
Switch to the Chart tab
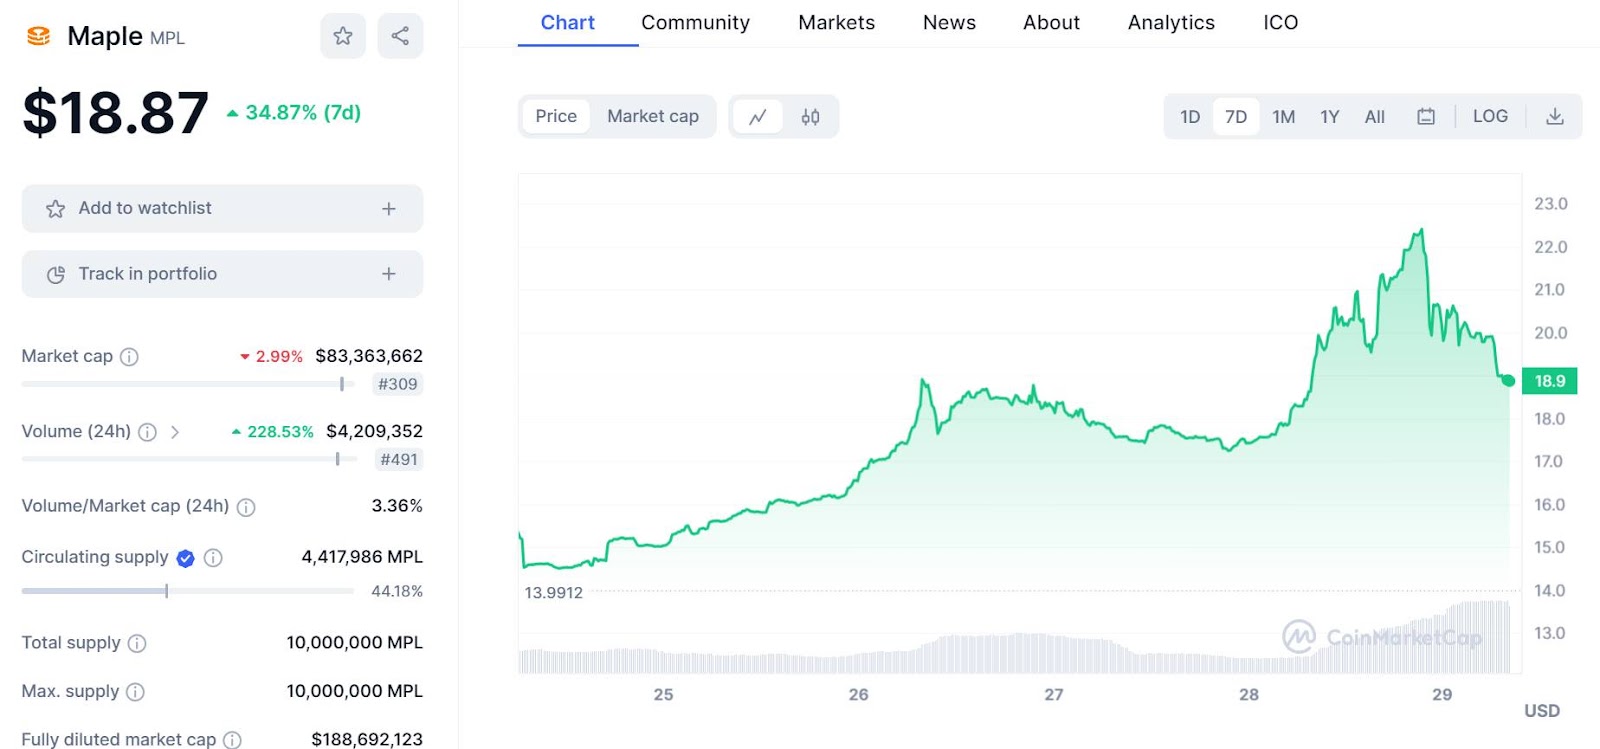pyautogui.click(x=568, y=22)
